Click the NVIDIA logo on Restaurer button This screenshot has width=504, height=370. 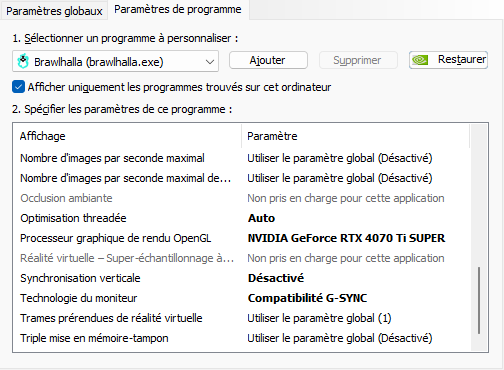420,60
